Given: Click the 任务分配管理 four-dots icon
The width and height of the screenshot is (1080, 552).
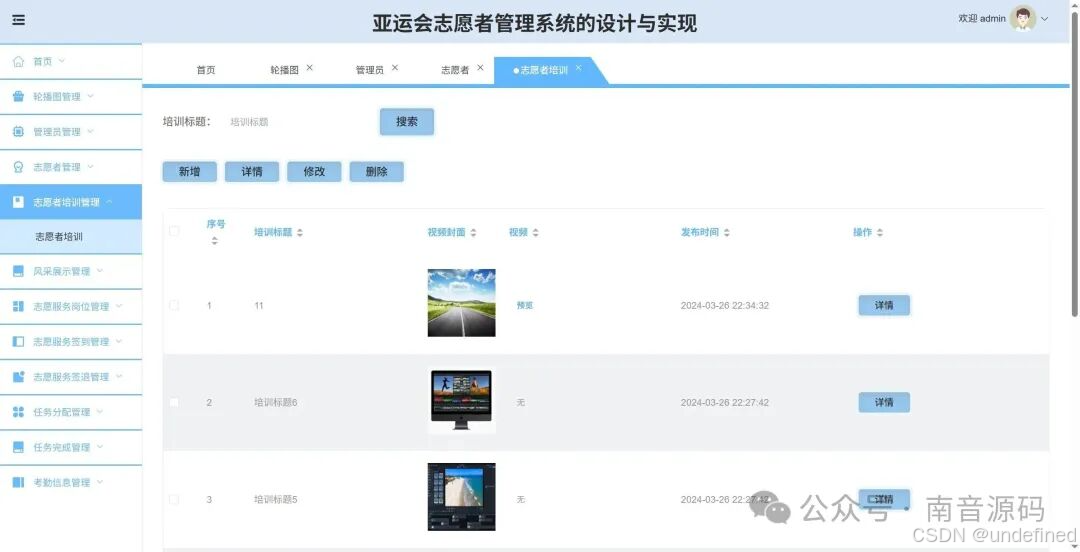Looking at the screenshot, I should tap(19, 412).
